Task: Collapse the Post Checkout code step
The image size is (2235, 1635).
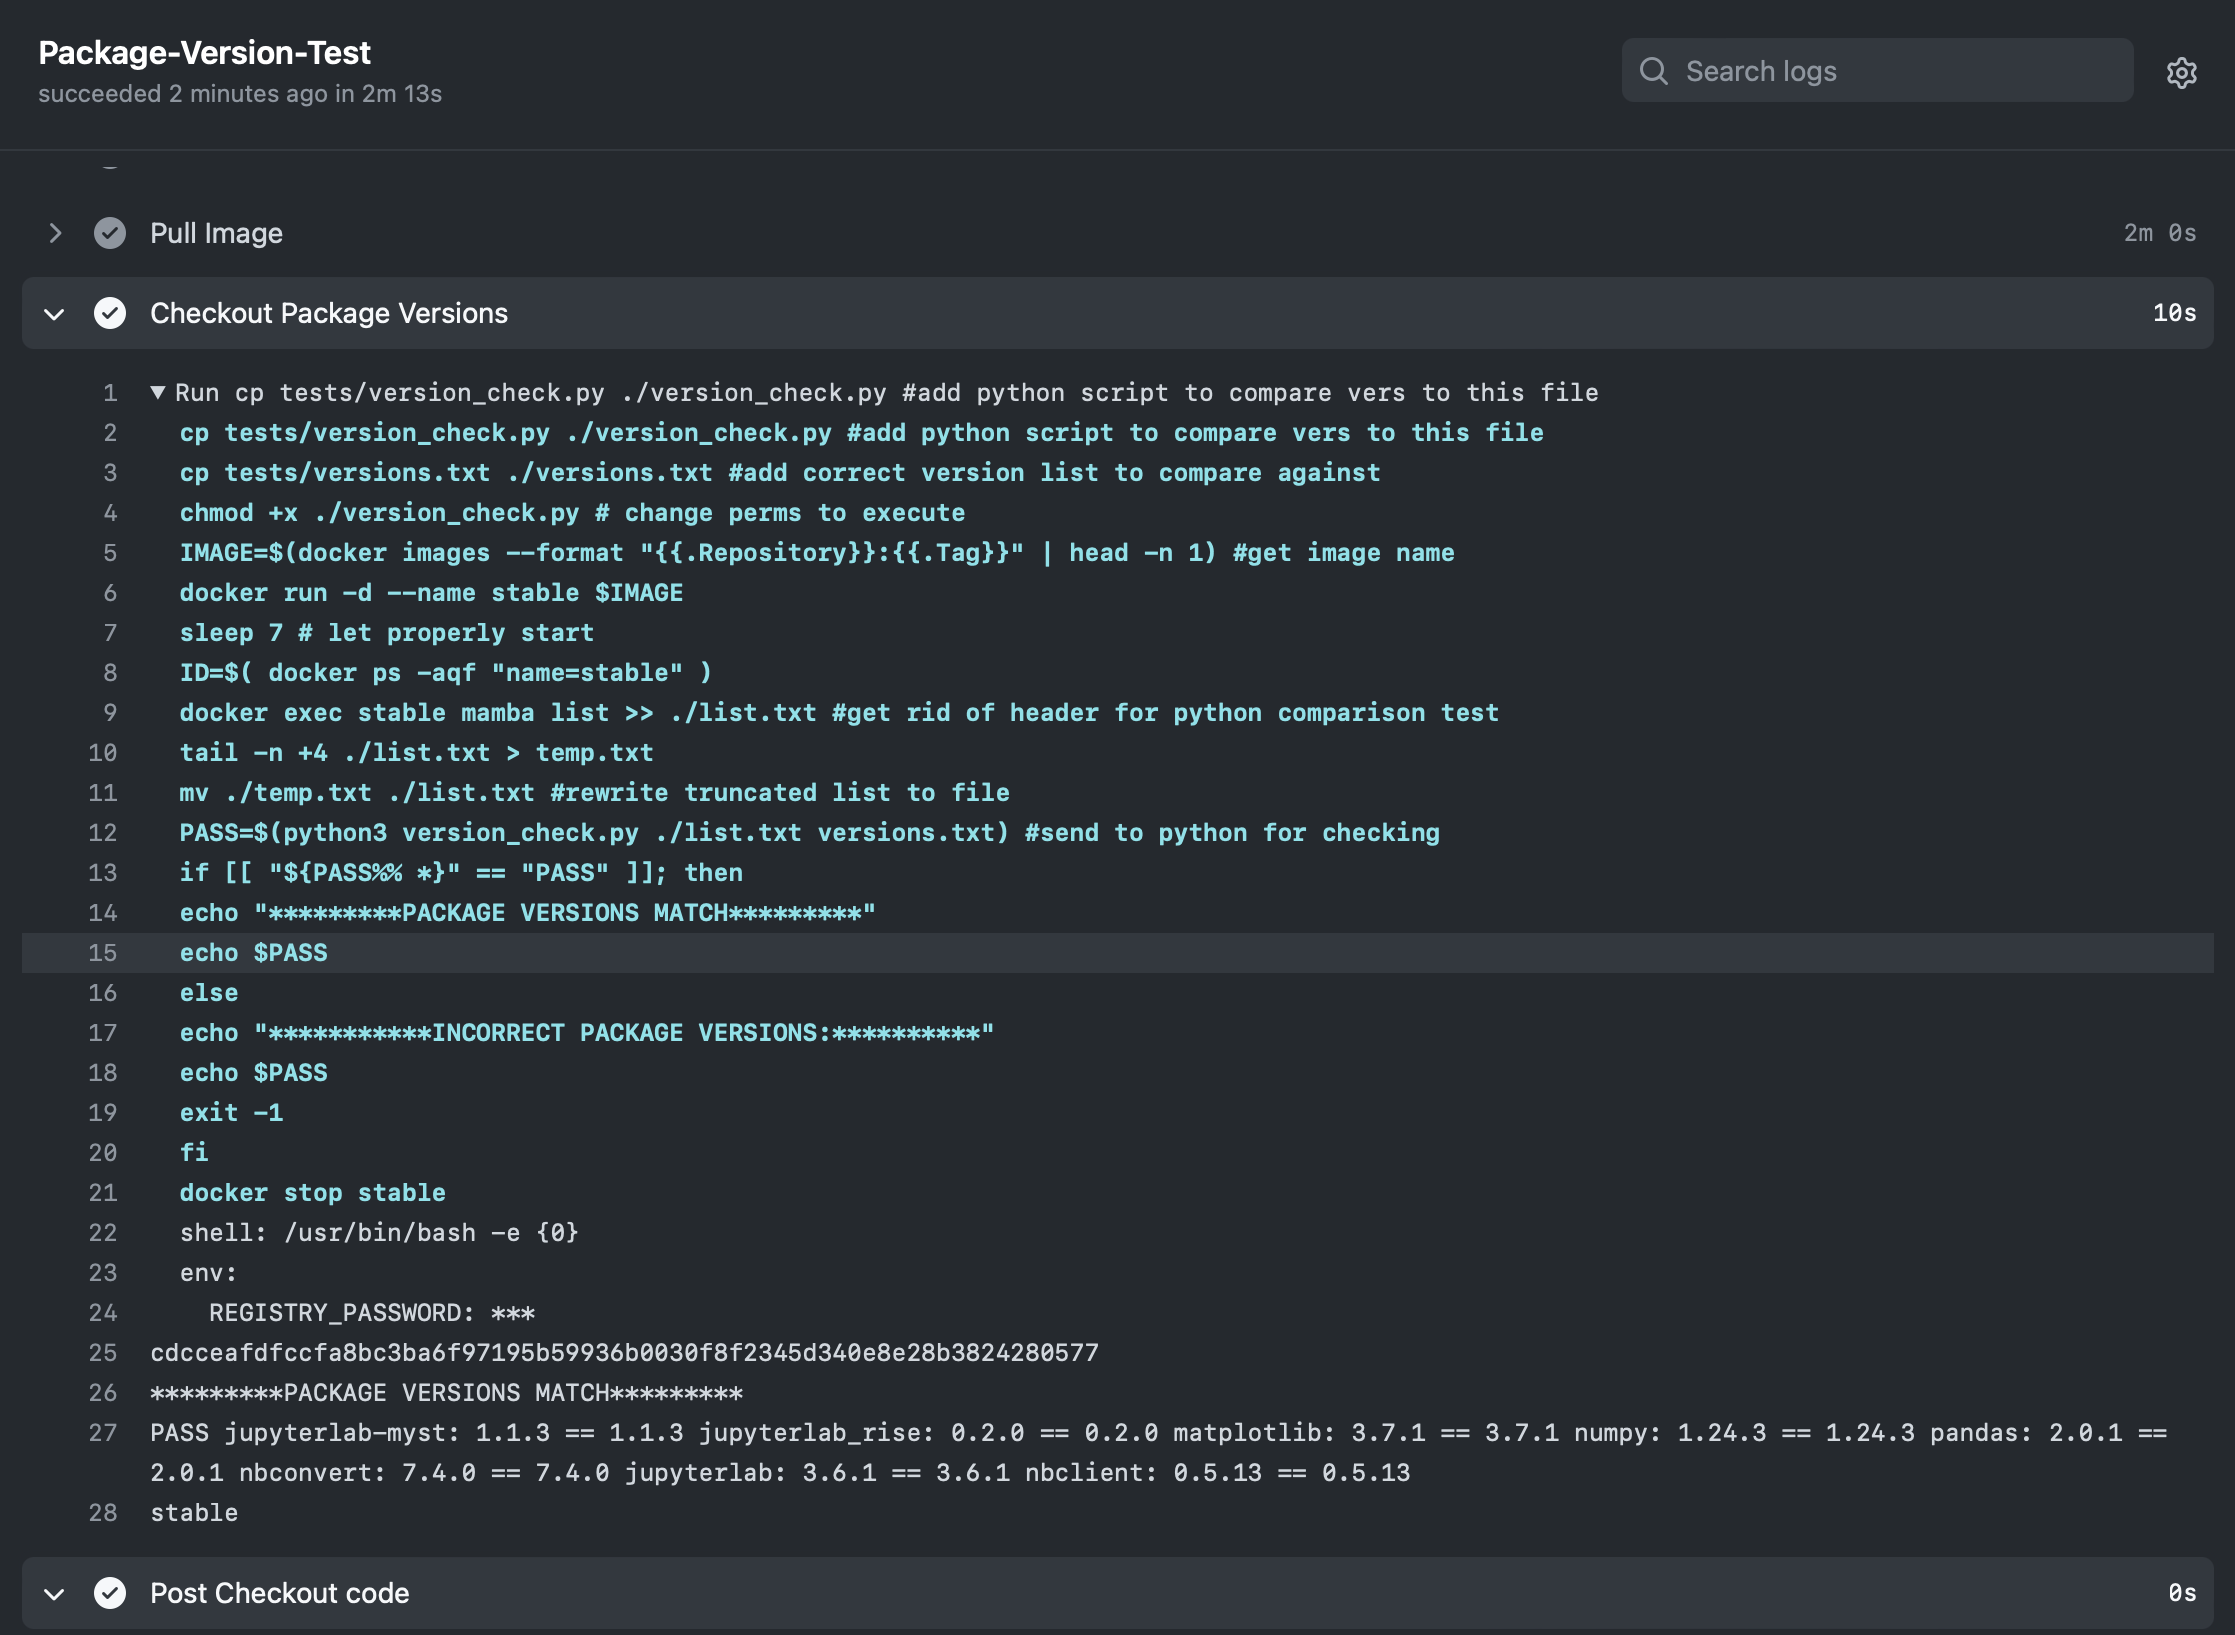Action: (x=55, y=1593)
